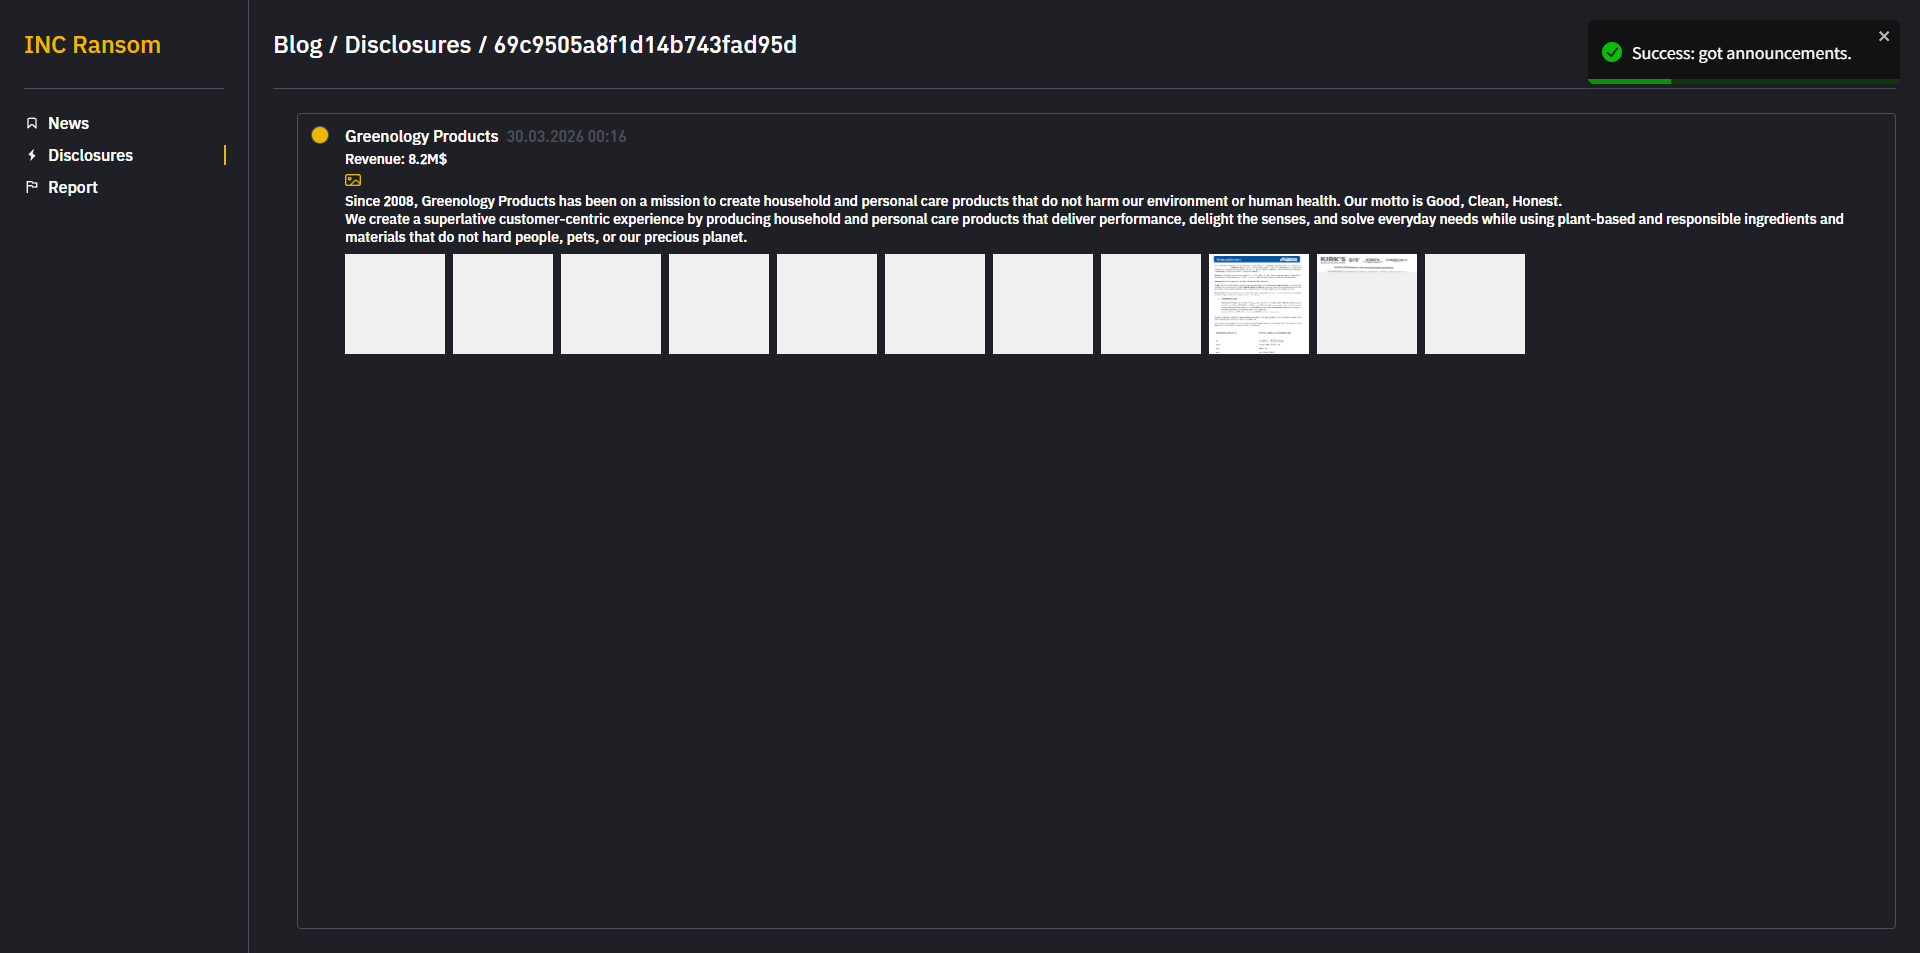This screenshot has width=1920, height=953.
Task: Select the Disclosures sidebar item
Action: [90, 156]
